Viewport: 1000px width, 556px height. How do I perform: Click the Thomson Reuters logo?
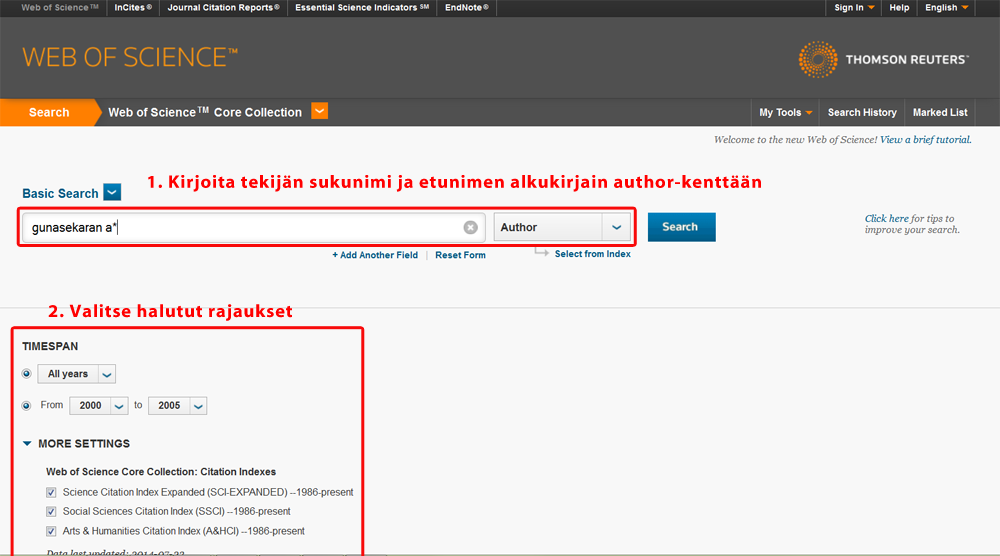click(x=883, y=59)
